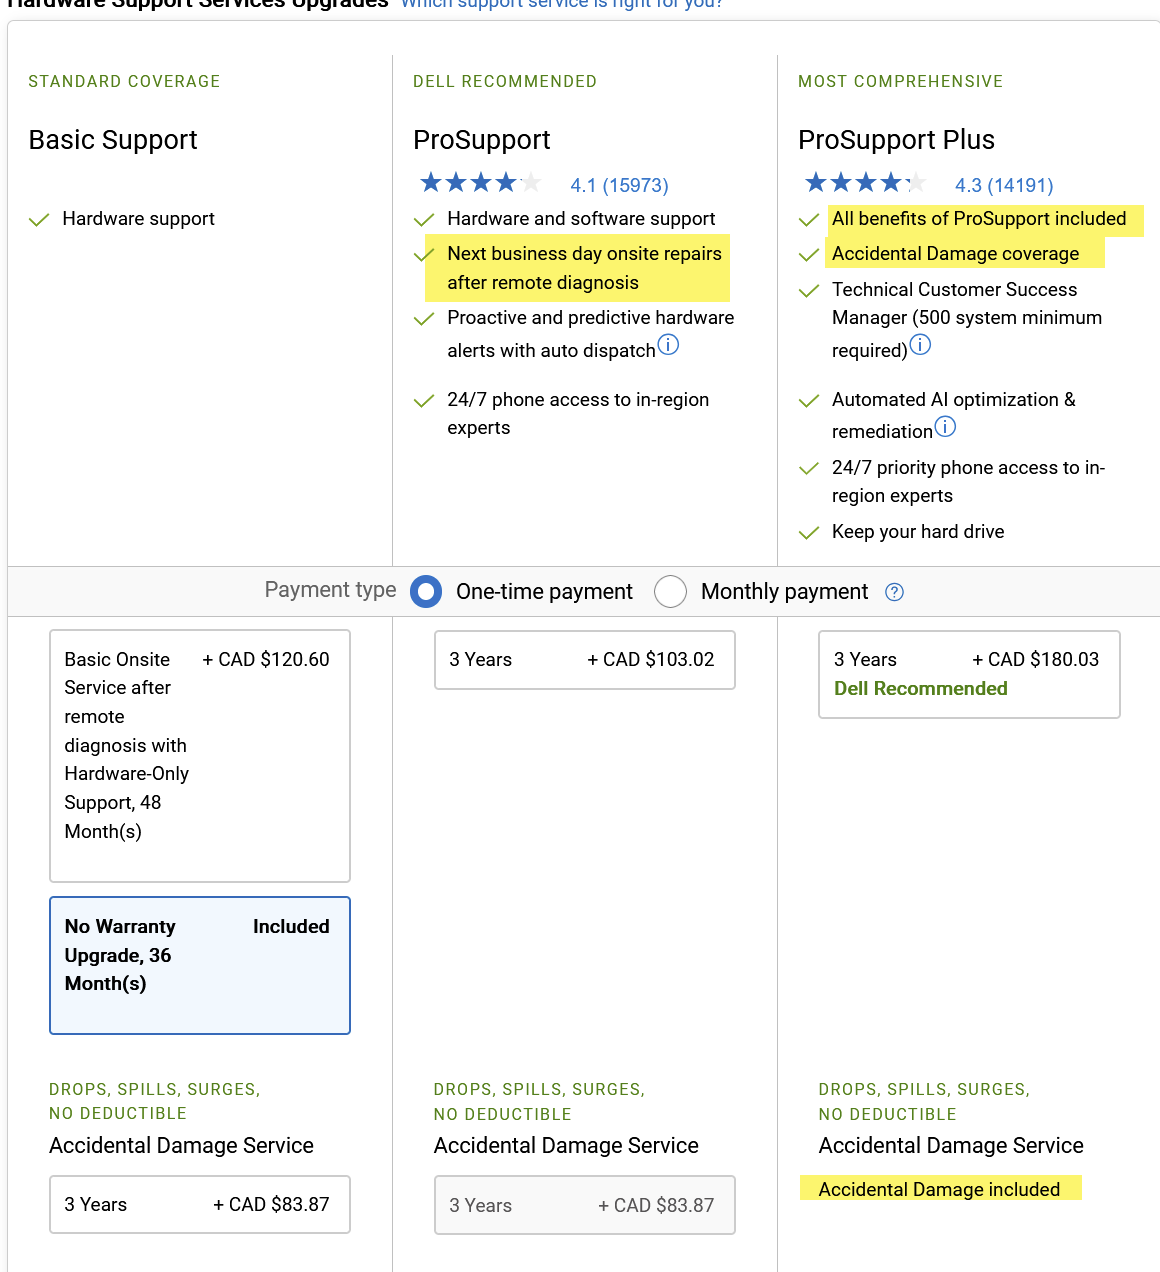Image resolution: width=1160 pixels, height=1272 pixels.
Task: Click info icon after AI remediation text
Action: [x=945, y=427]
